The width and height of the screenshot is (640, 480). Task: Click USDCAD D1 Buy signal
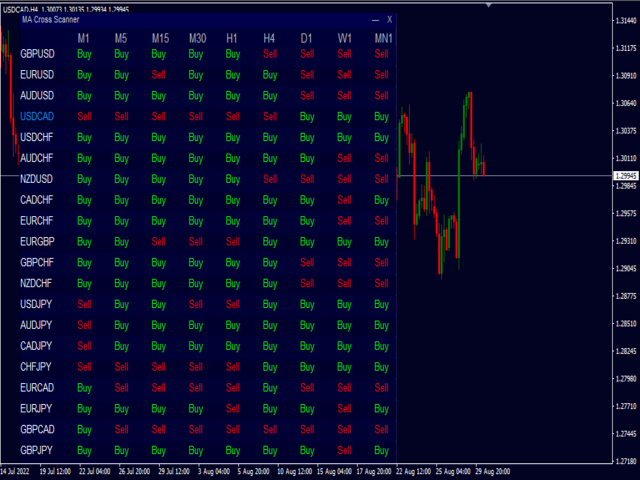click(307, 117)
